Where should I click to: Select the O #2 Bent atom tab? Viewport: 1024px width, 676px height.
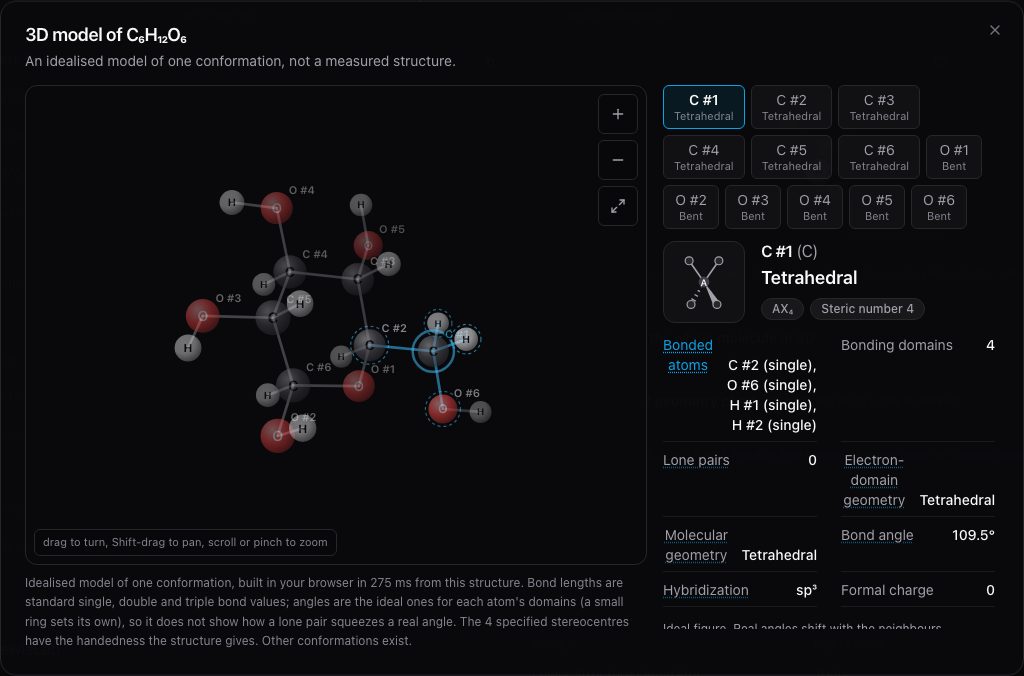(690, 208)
